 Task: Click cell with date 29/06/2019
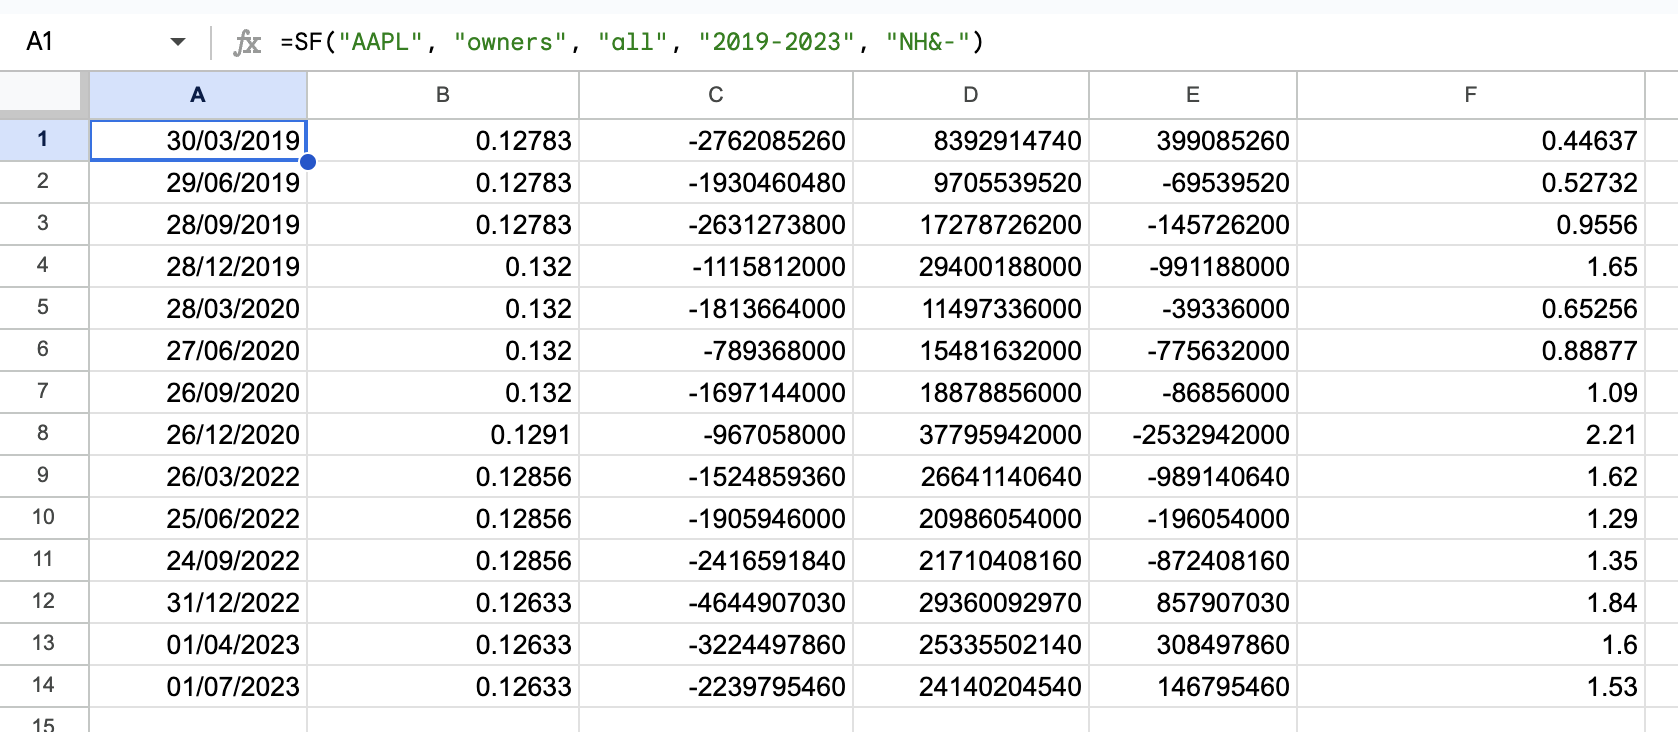pyautogui.click(x=198, y=182)
